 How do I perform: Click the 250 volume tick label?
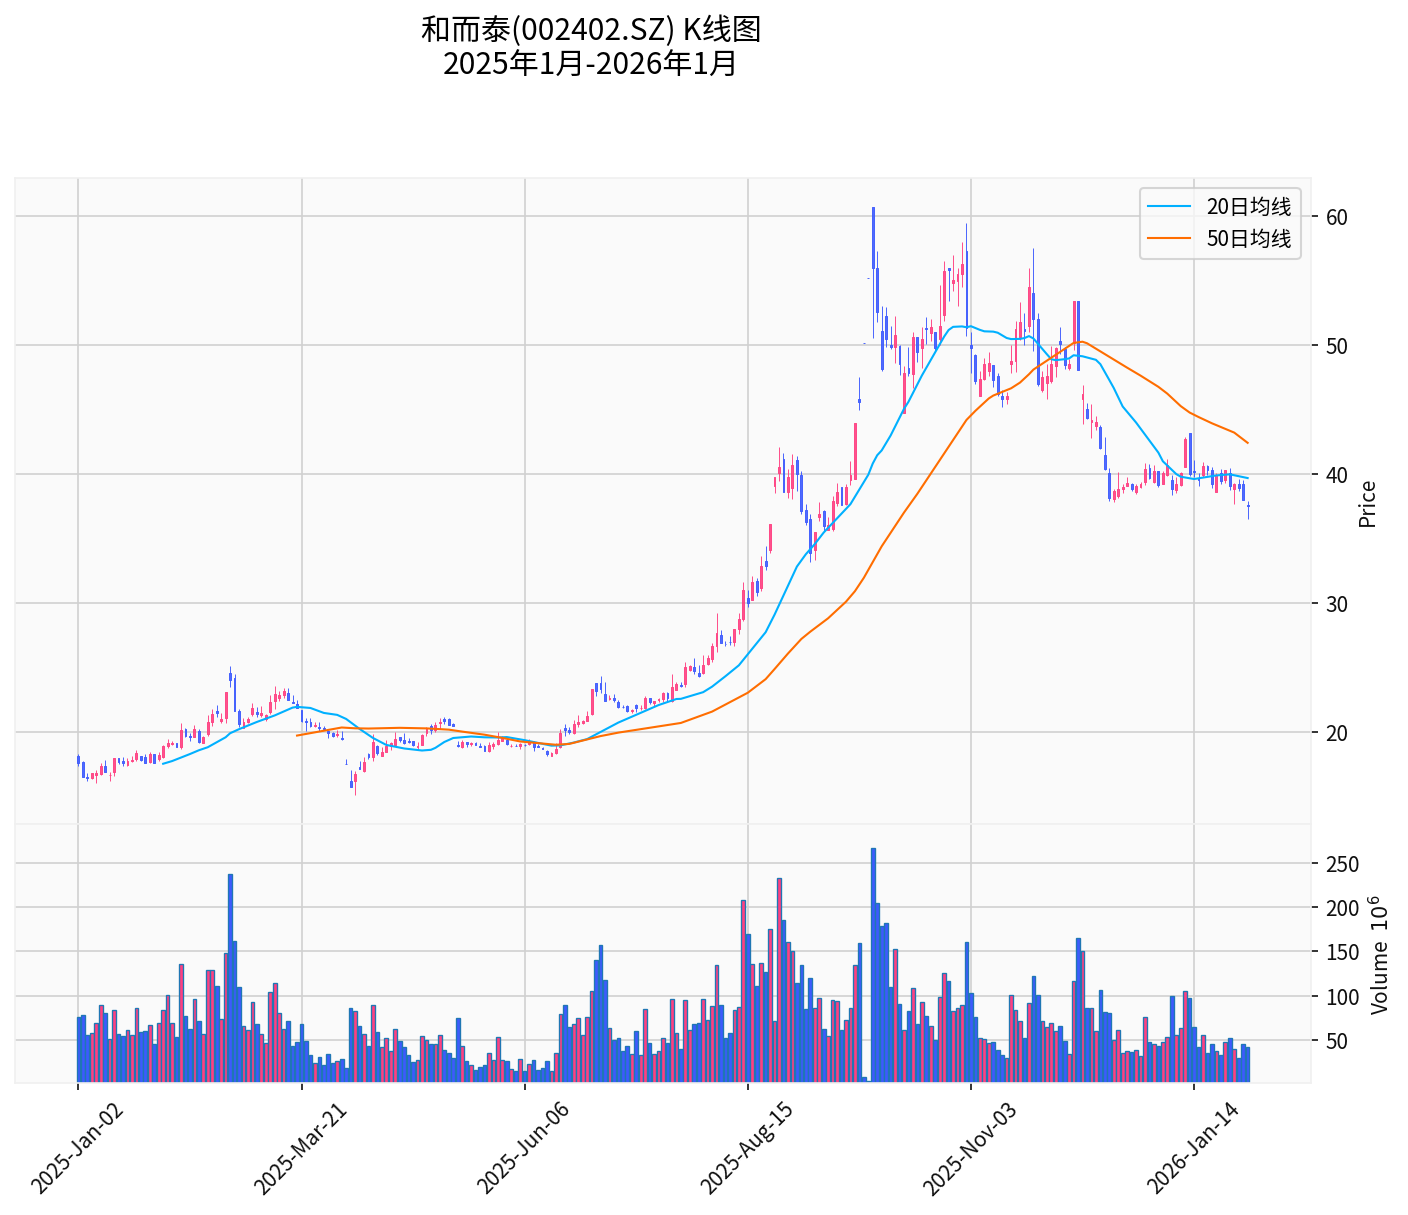point(1342,864)
